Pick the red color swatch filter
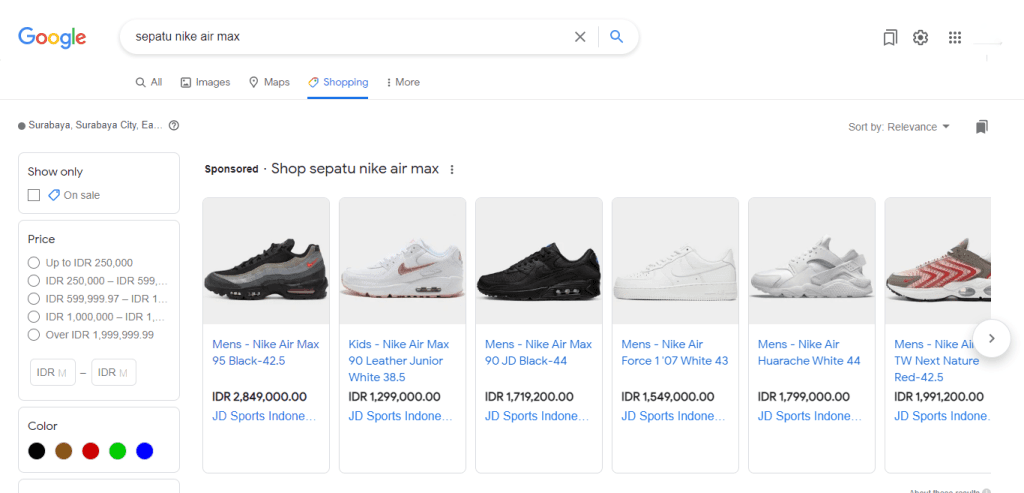The height and width of the screenshot is (493, 1024). point(91,451)
